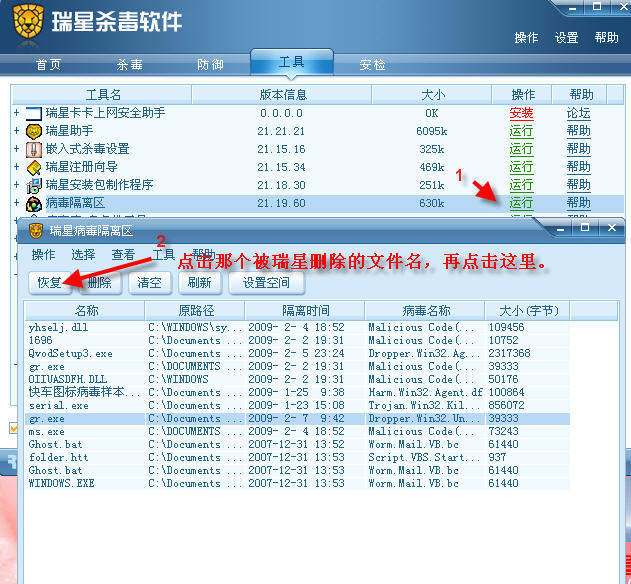Open the quarantine window 操作 menu

(43, 254)
